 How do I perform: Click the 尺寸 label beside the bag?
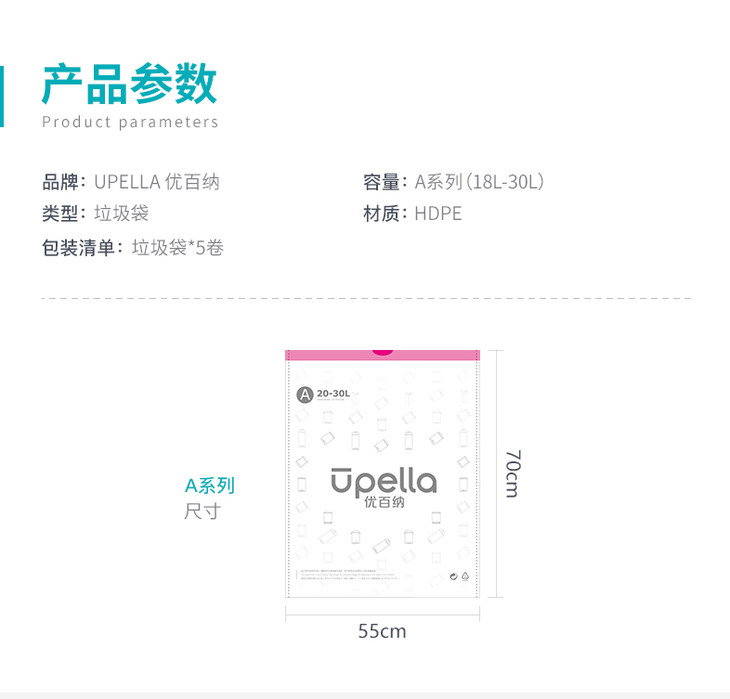201,511
